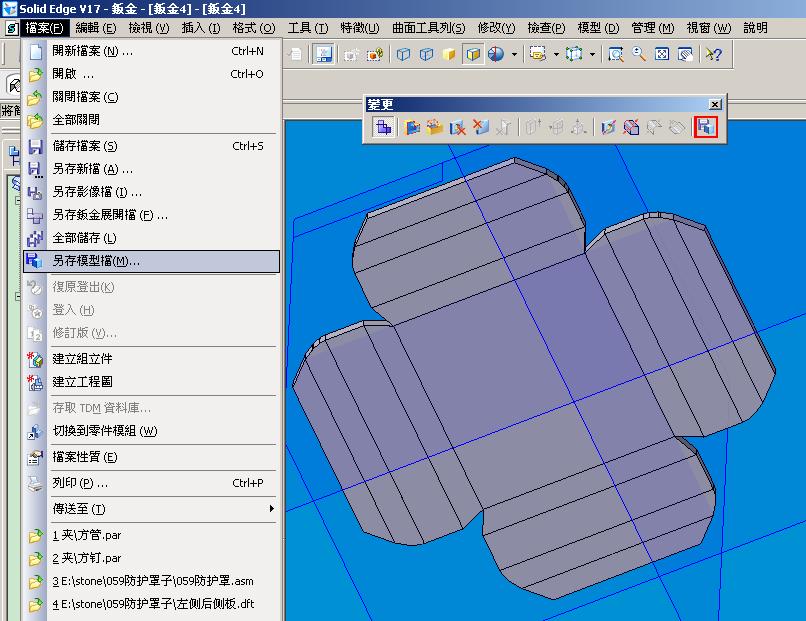Select the Zoom magnifier tool
806x621 pixels.
pyautogui.click(x=639, y=54)
